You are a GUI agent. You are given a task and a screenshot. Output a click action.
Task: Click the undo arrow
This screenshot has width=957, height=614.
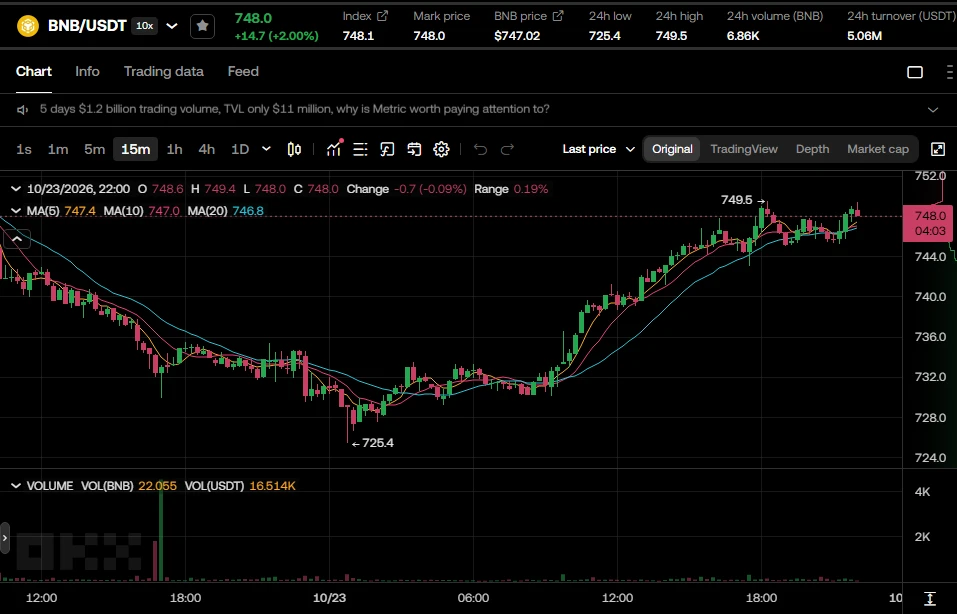coord(480,150)
